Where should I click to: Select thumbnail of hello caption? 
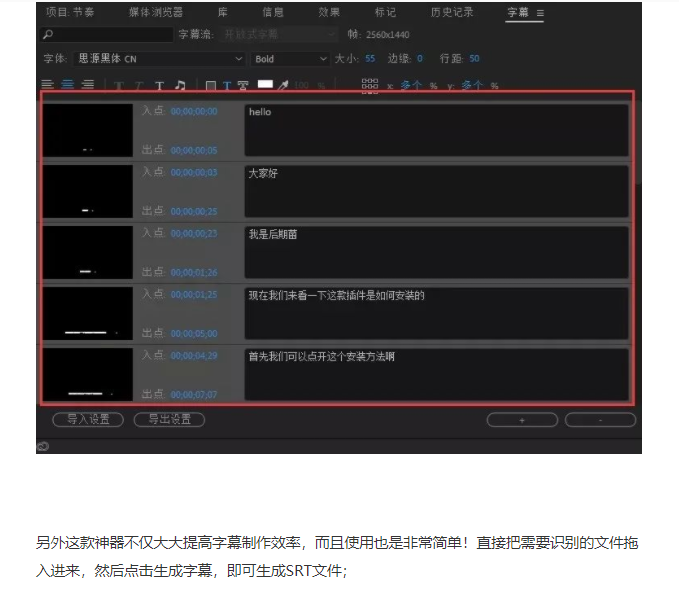point(88,130)
